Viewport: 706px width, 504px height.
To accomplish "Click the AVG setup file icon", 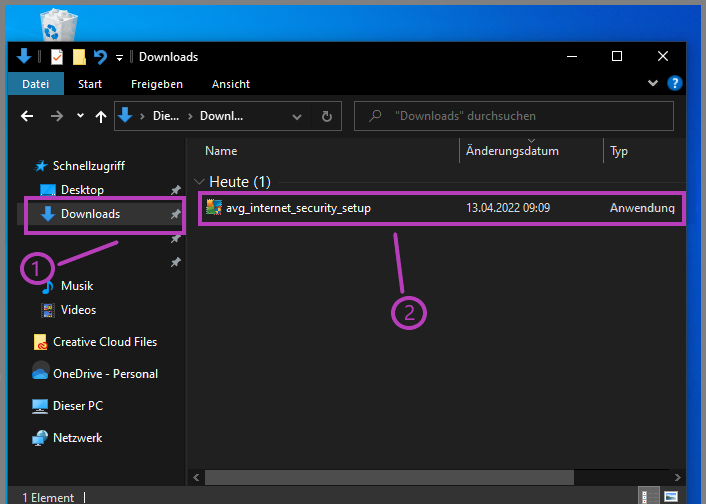I will (214, 207).
